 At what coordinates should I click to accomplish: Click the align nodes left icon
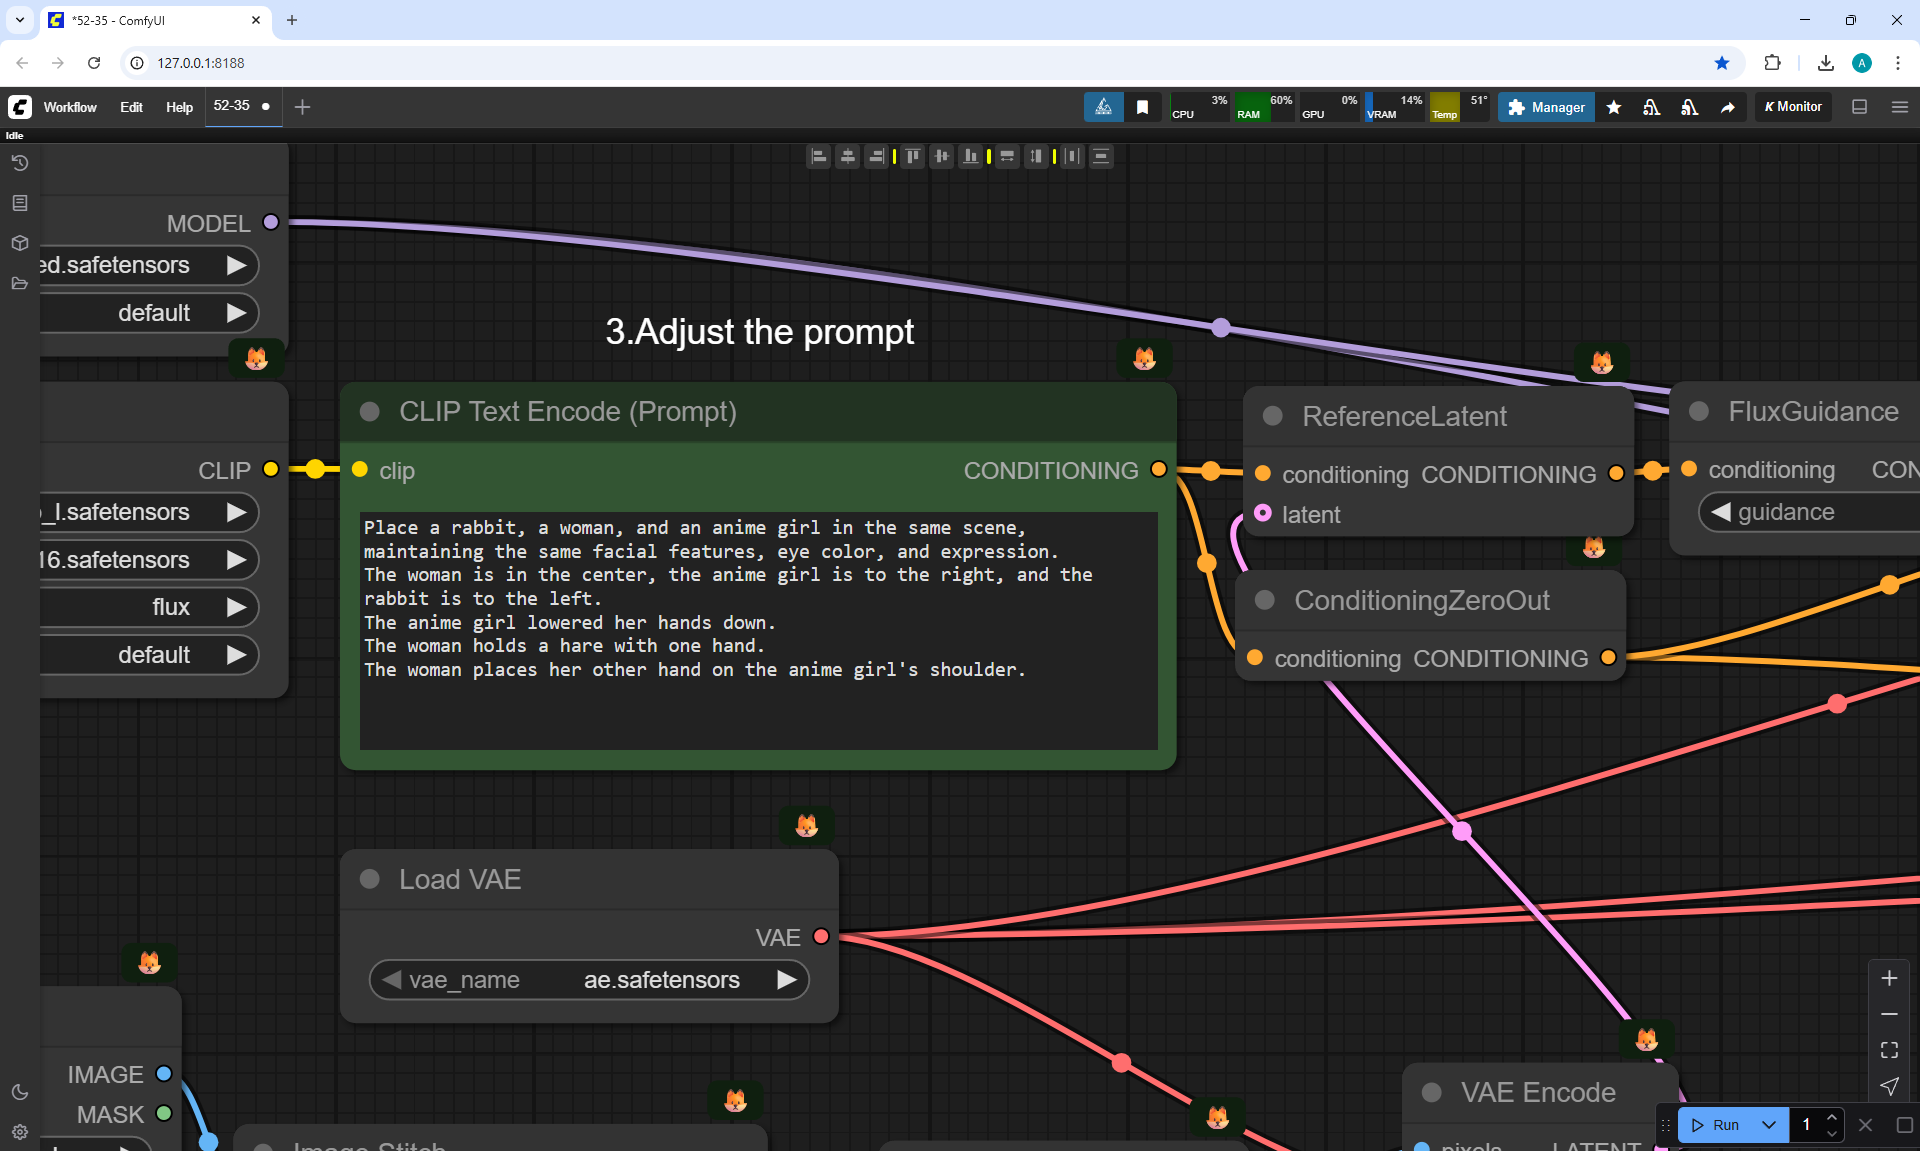click(x=818, y=156)
